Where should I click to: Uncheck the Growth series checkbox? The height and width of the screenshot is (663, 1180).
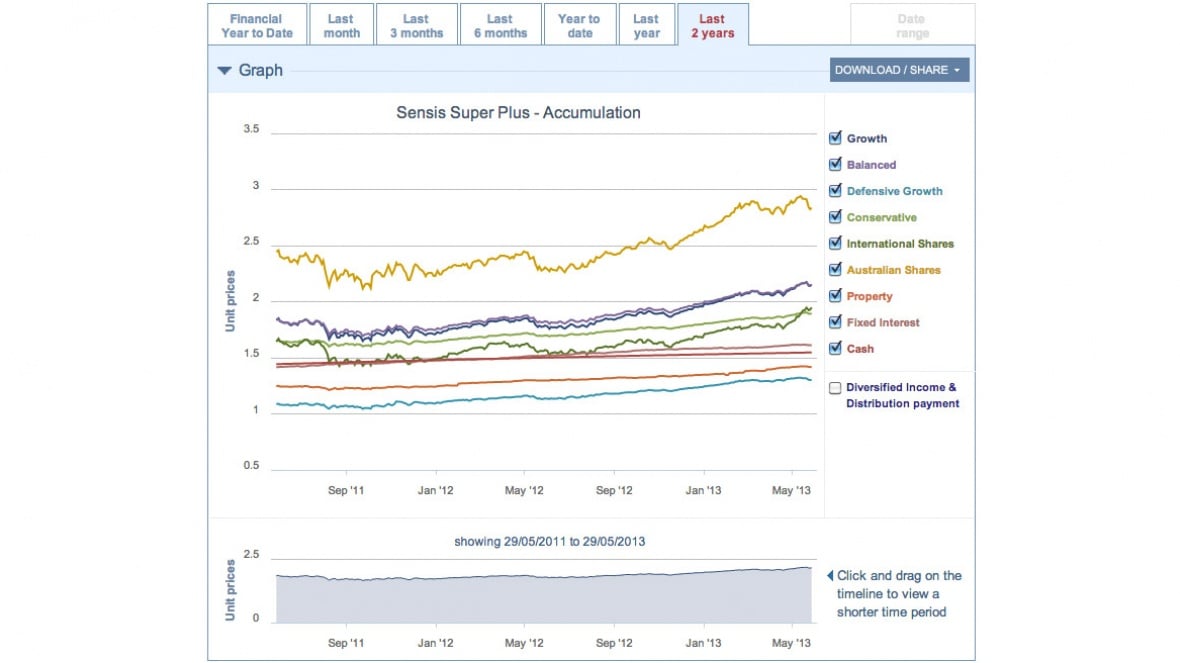click(835, 138)
